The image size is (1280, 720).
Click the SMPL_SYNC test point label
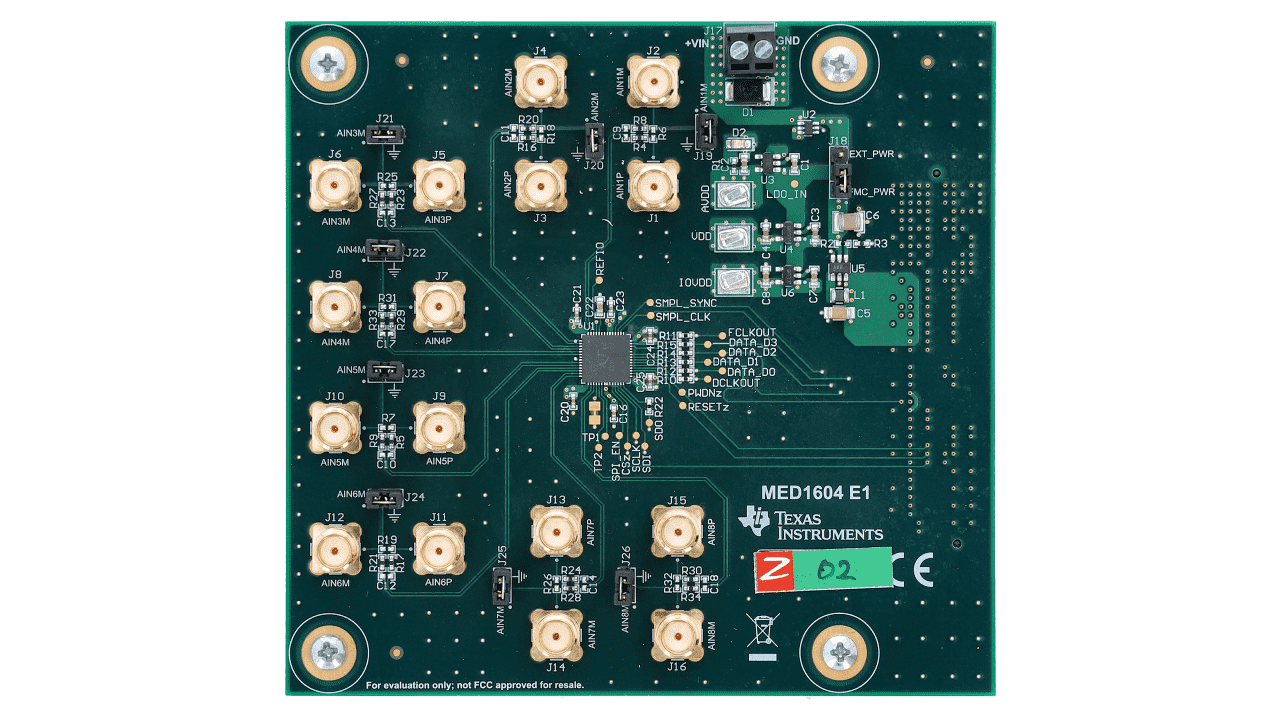[686, 302]
